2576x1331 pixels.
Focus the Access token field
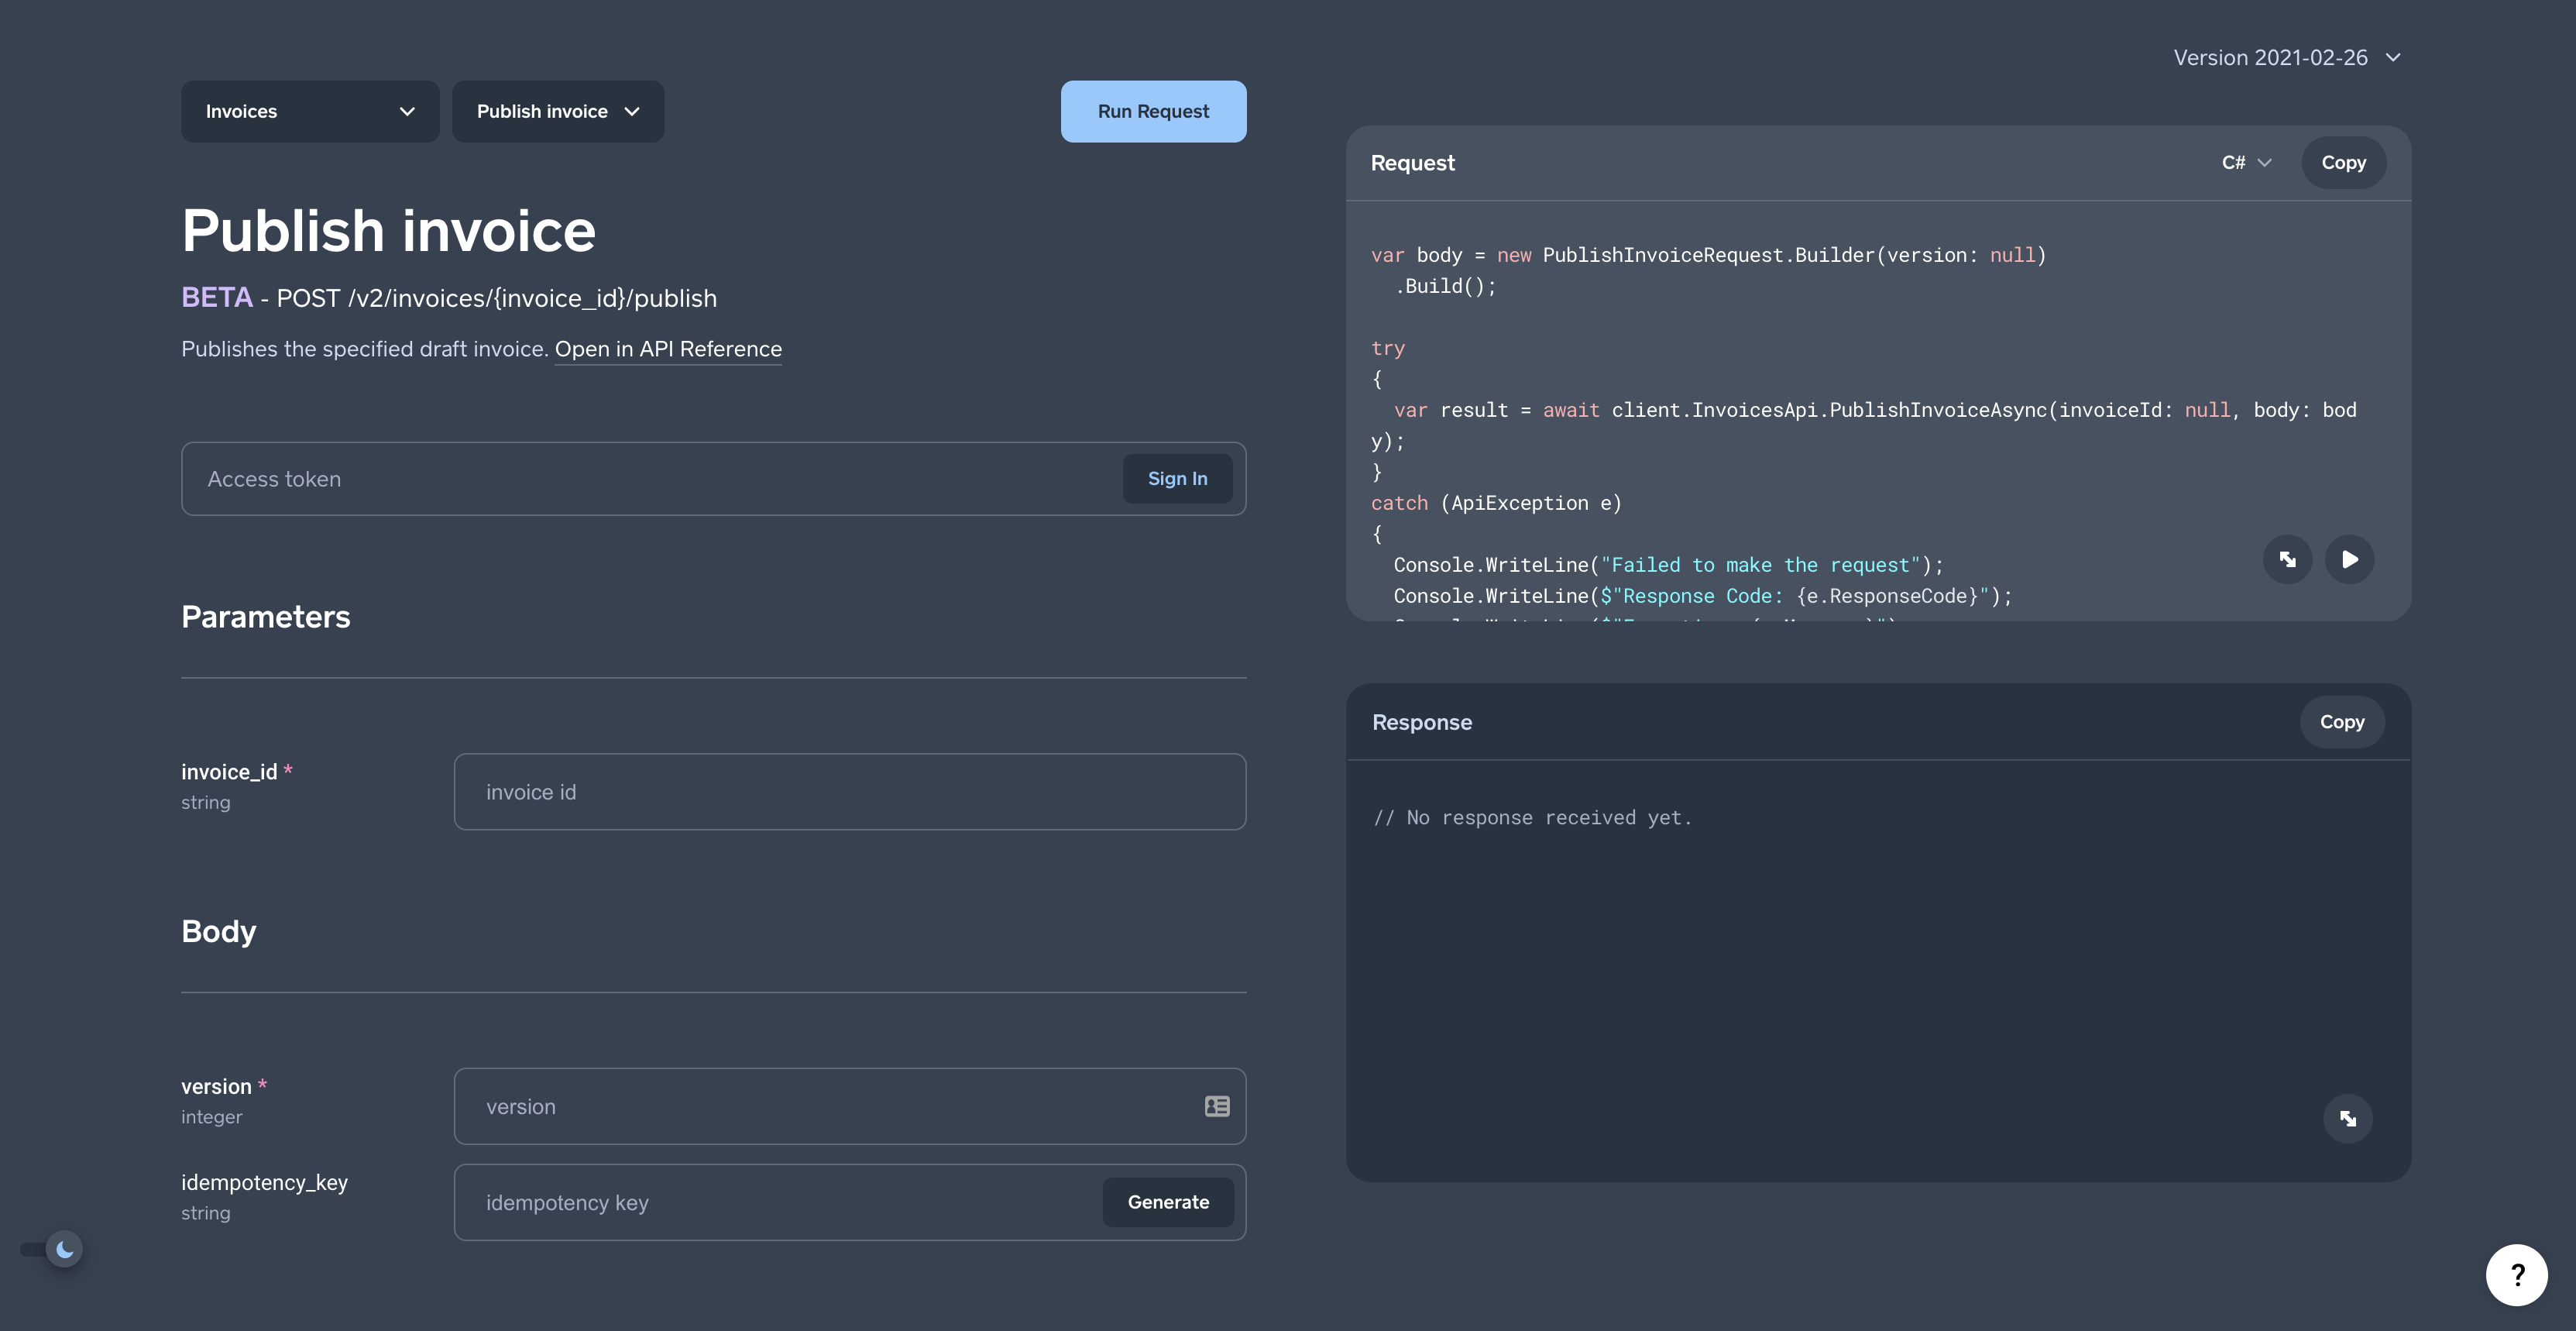point(650,479)
